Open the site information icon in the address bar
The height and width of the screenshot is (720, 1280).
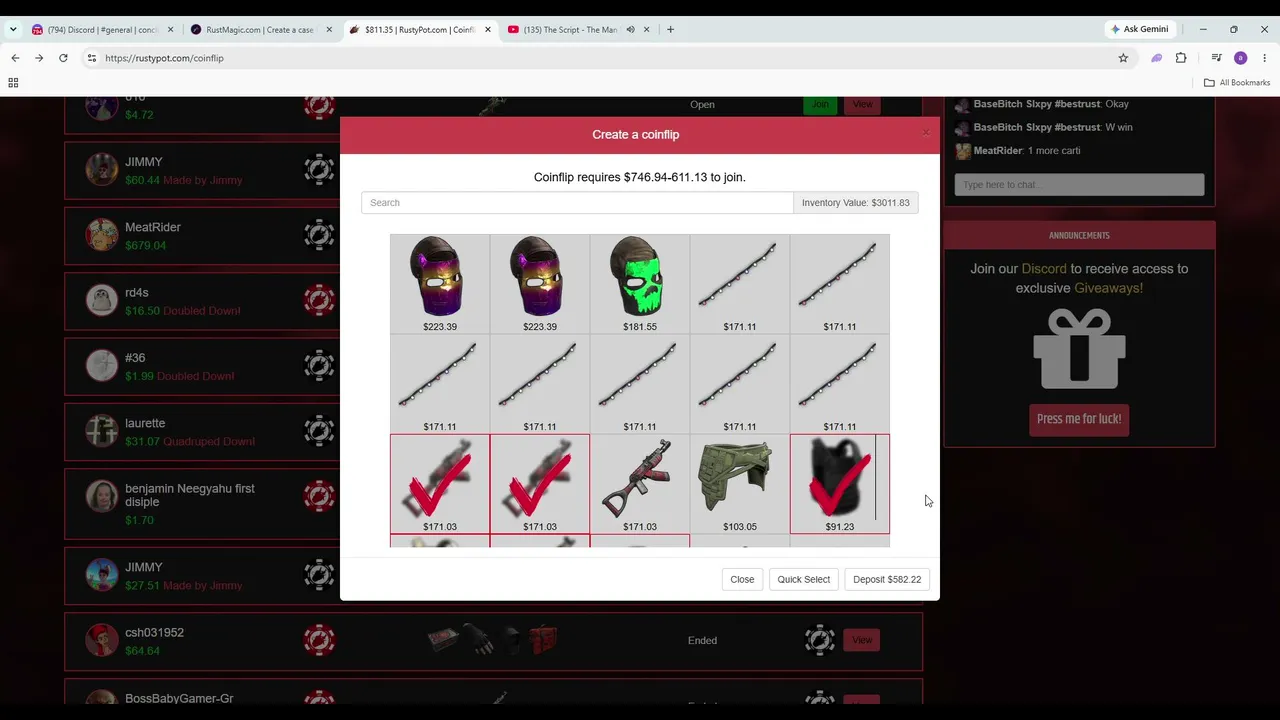click(x=92, y=58)
